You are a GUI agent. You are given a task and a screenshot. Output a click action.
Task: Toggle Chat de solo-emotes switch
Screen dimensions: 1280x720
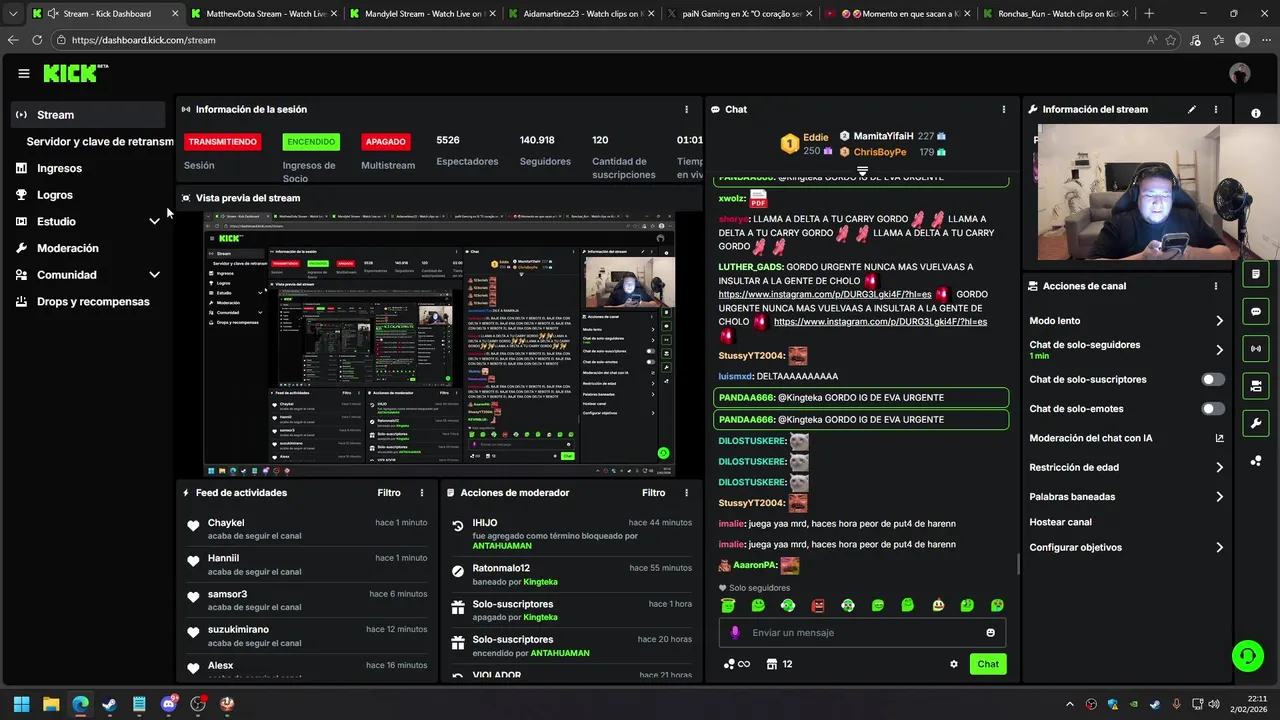click(x=1213, y=409)
